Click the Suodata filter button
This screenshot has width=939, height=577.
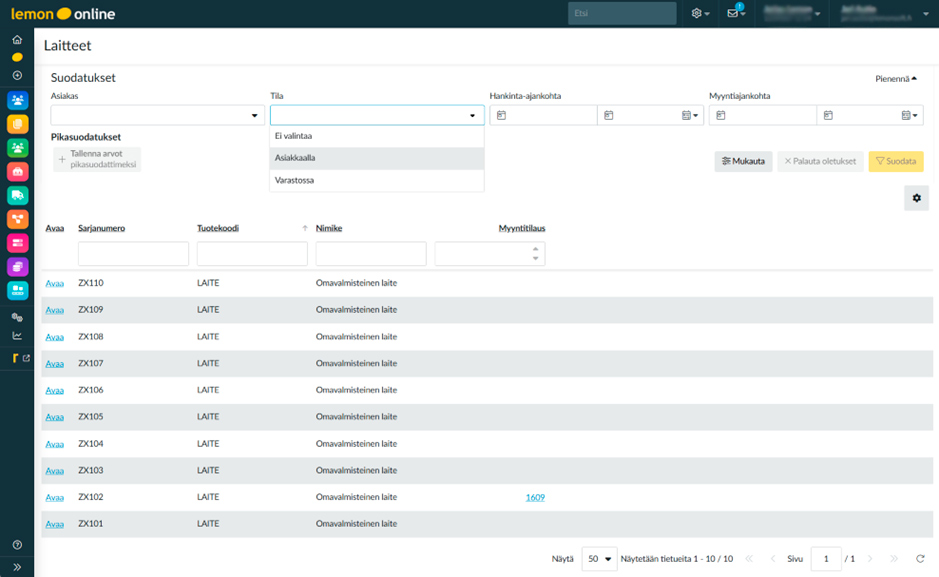[x=895, y=161]
